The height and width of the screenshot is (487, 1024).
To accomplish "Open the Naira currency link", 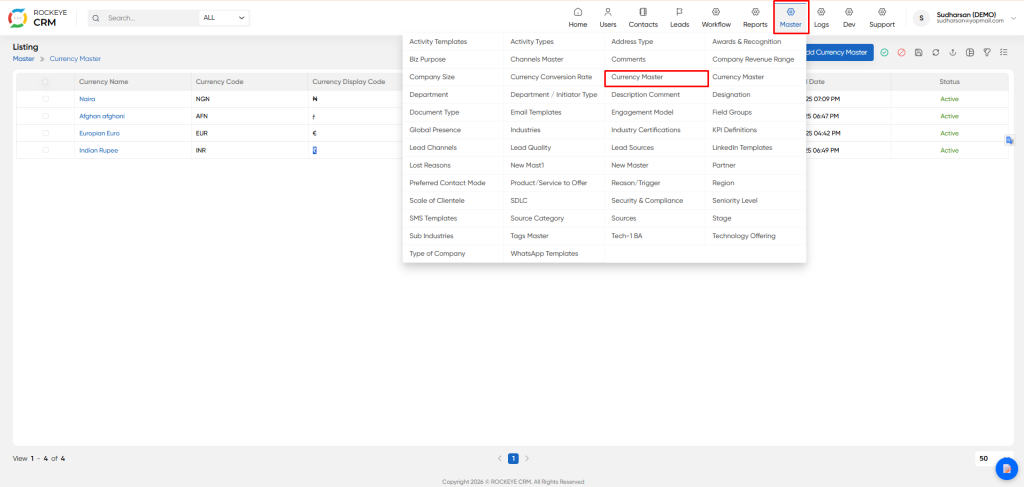I will [x=88, y=99].
